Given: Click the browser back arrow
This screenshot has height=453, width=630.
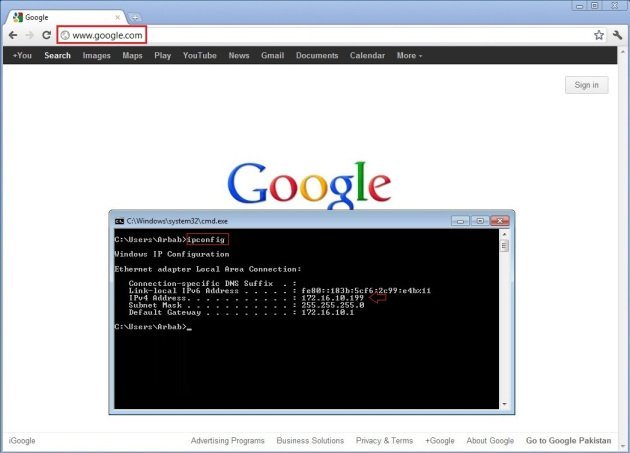Looking at the screenshot, I should tap(13, 35).
